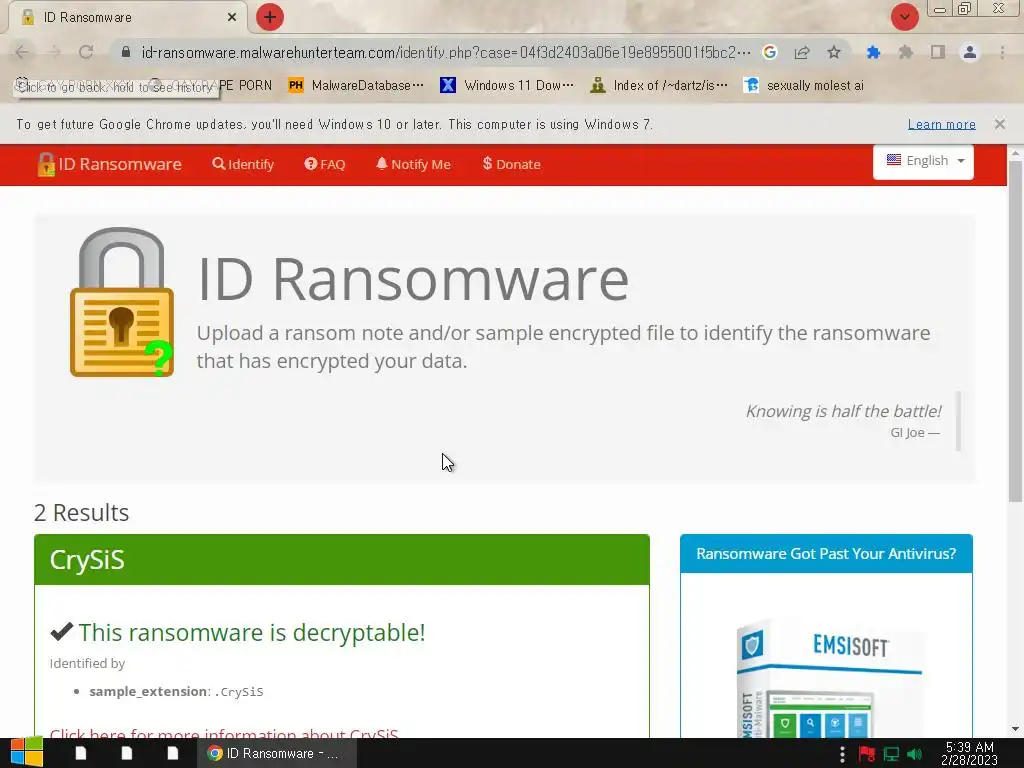
Task: Click the volume speaker tray icon
Action: point(914,754)
